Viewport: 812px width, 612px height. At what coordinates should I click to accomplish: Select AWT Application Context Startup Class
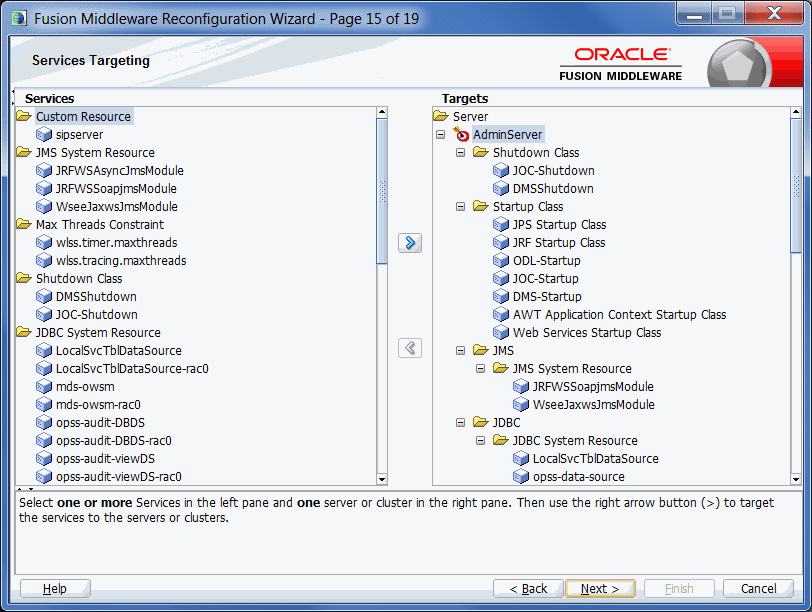(620, 315)
